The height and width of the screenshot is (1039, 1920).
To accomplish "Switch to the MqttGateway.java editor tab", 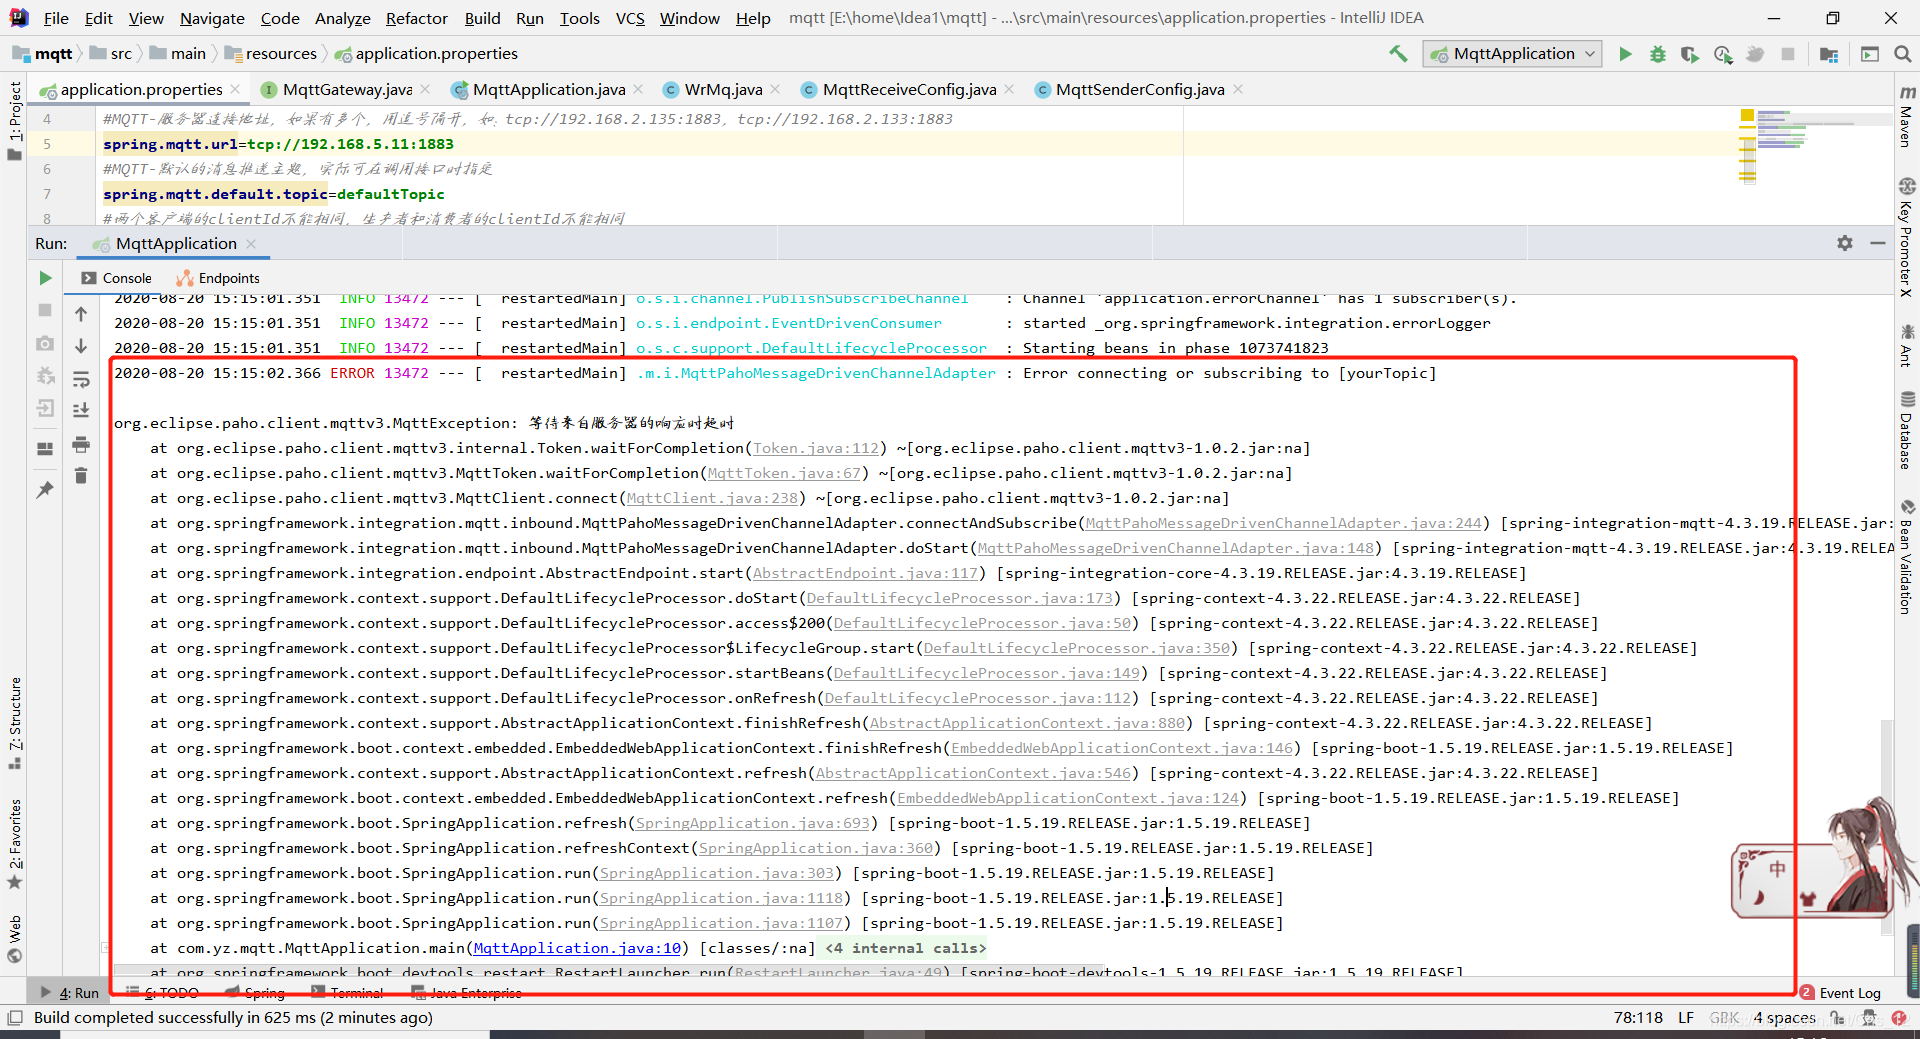I will coord(345,89).
